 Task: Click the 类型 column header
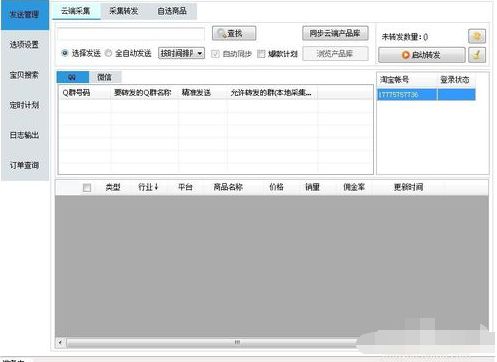113,187
